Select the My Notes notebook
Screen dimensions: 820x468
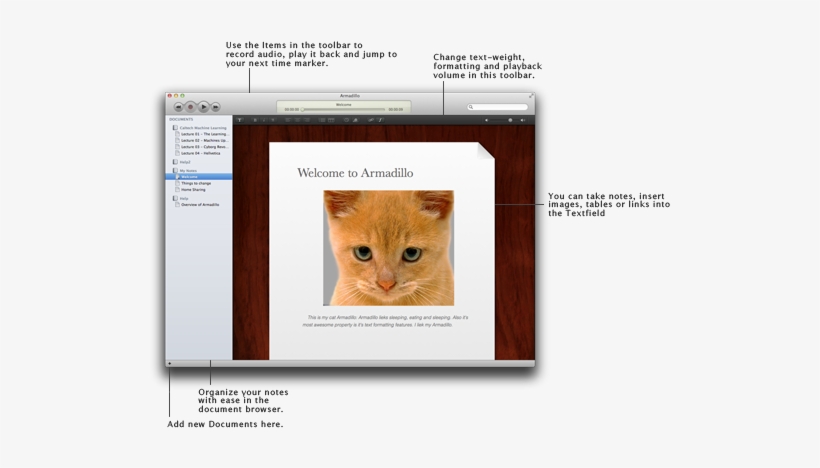[188, 170]
